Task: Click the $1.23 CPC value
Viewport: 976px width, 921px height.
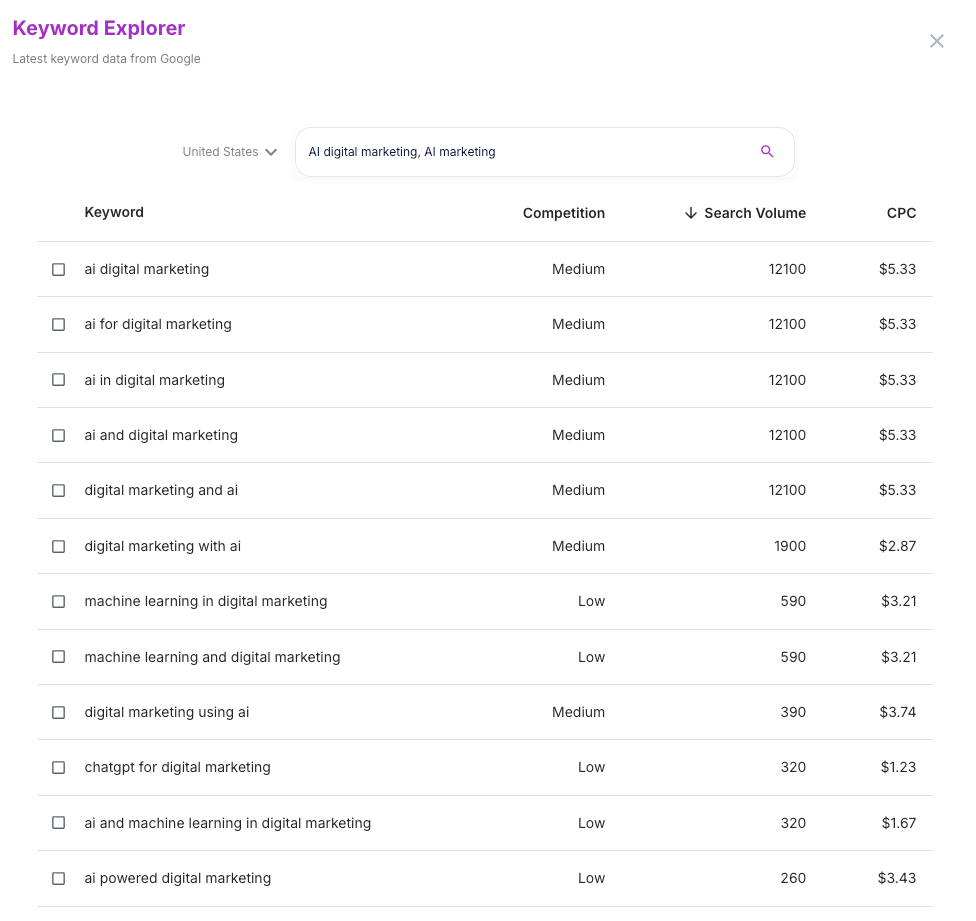Action: (x=898, y=767)
